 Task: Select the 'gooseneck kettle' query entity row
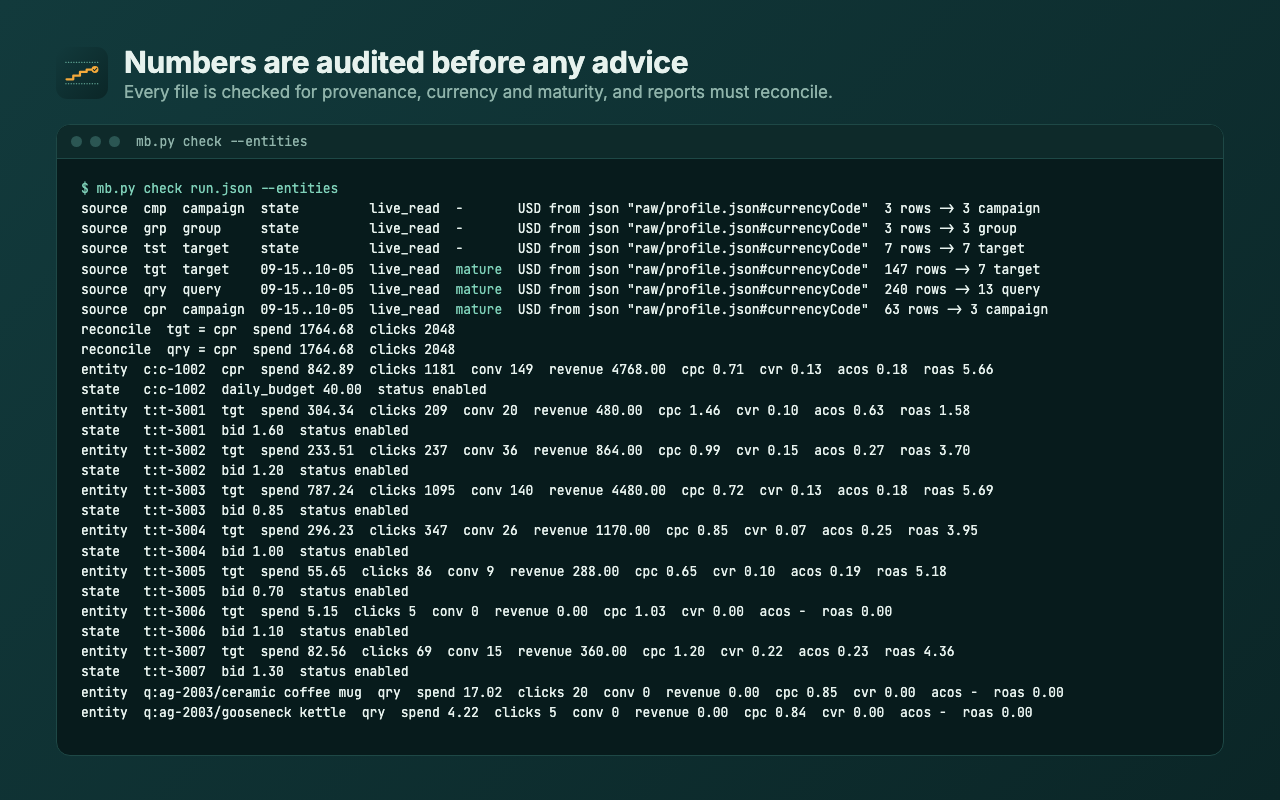(x=557, y=712)
